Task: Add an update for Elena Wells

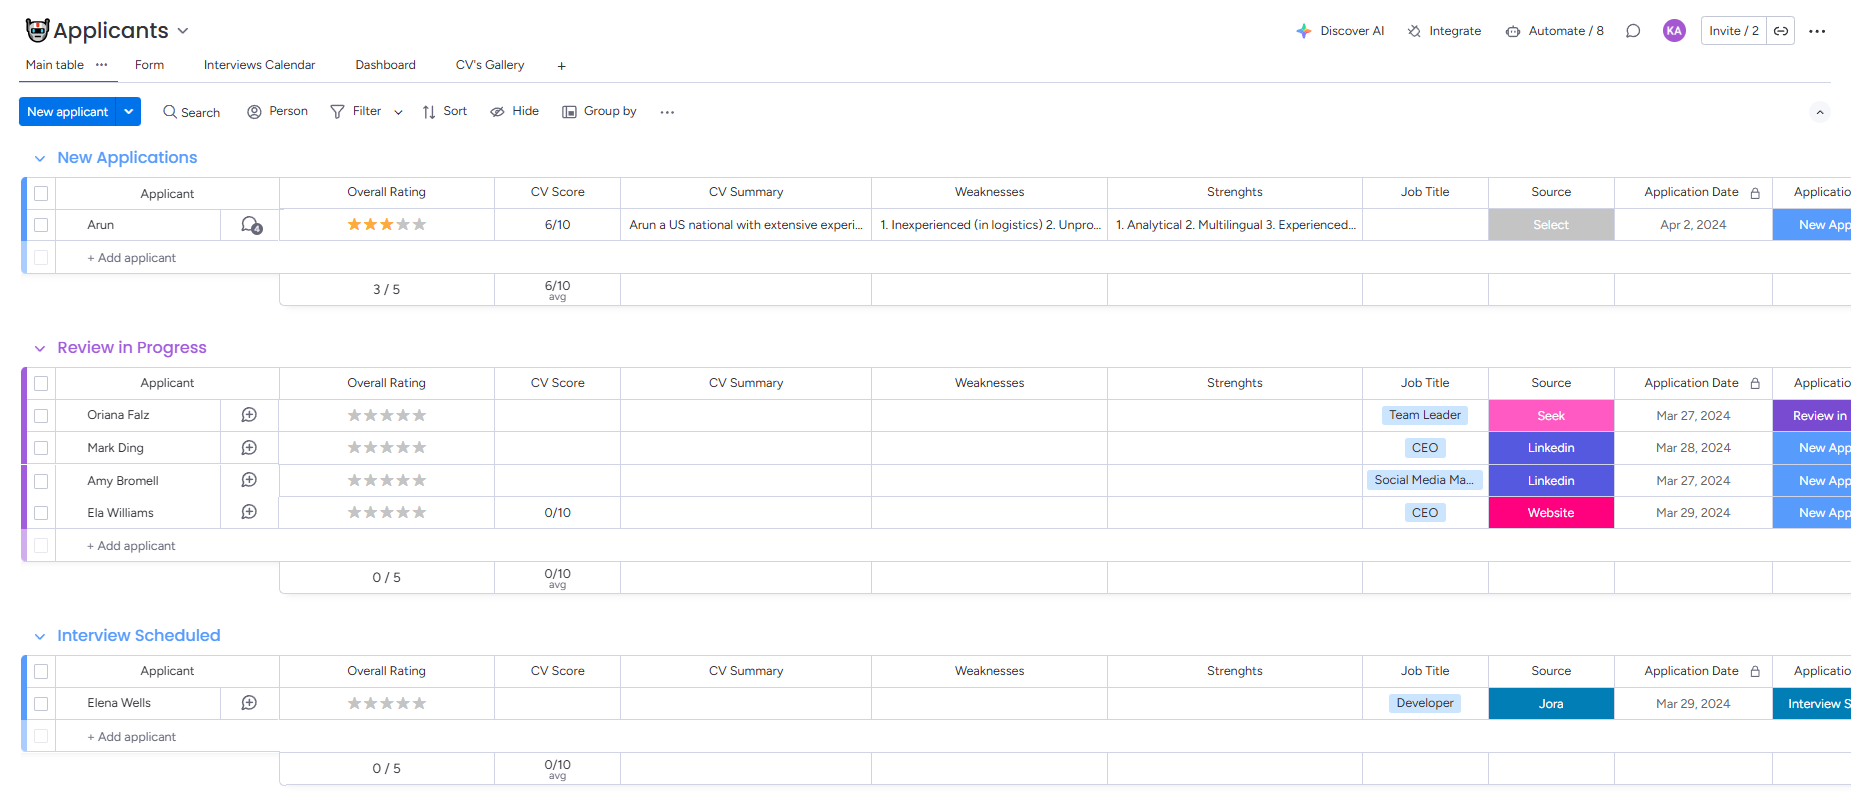Action: coord(249,703)
